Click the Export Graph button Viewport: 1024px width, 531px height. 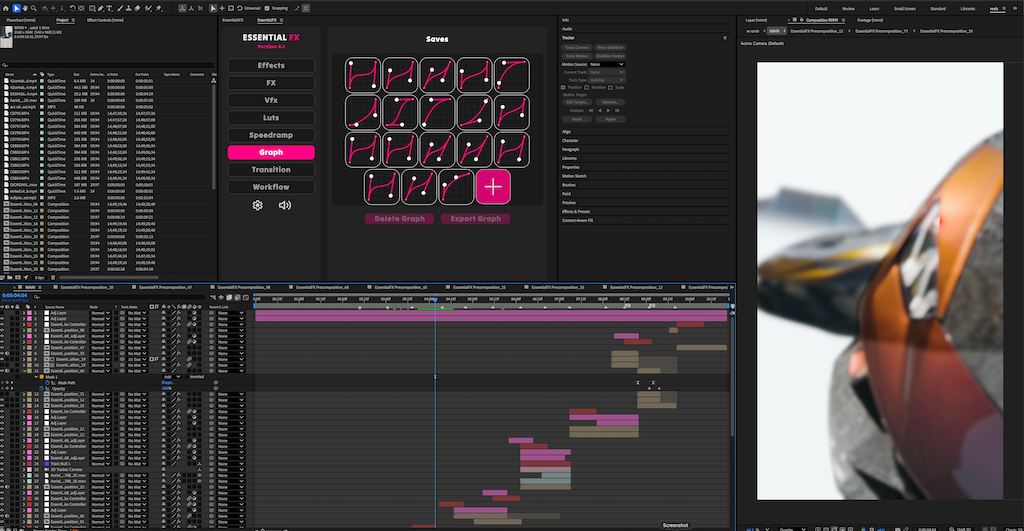475,219
